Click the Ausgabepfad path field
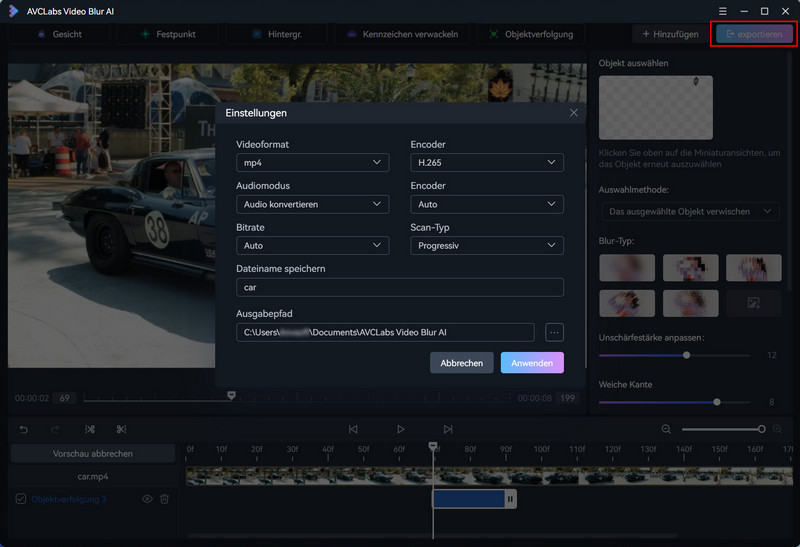 [x=385, y=332]
